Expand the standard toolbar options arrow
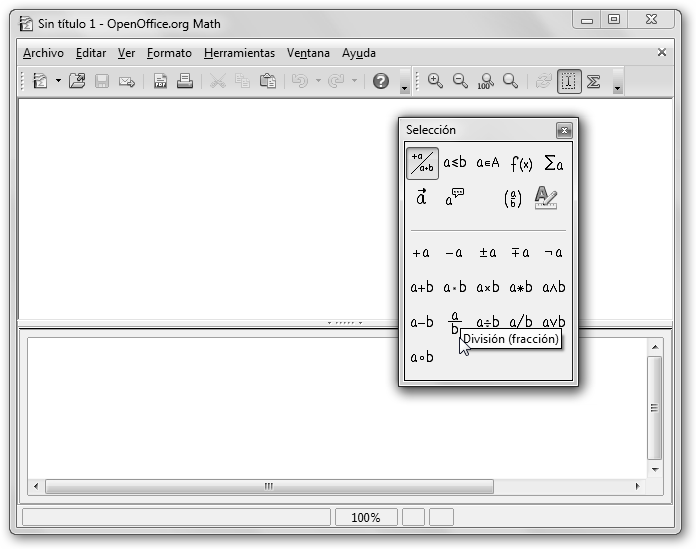The width and height of the screenshot is (696, 549). click(404, 88)
